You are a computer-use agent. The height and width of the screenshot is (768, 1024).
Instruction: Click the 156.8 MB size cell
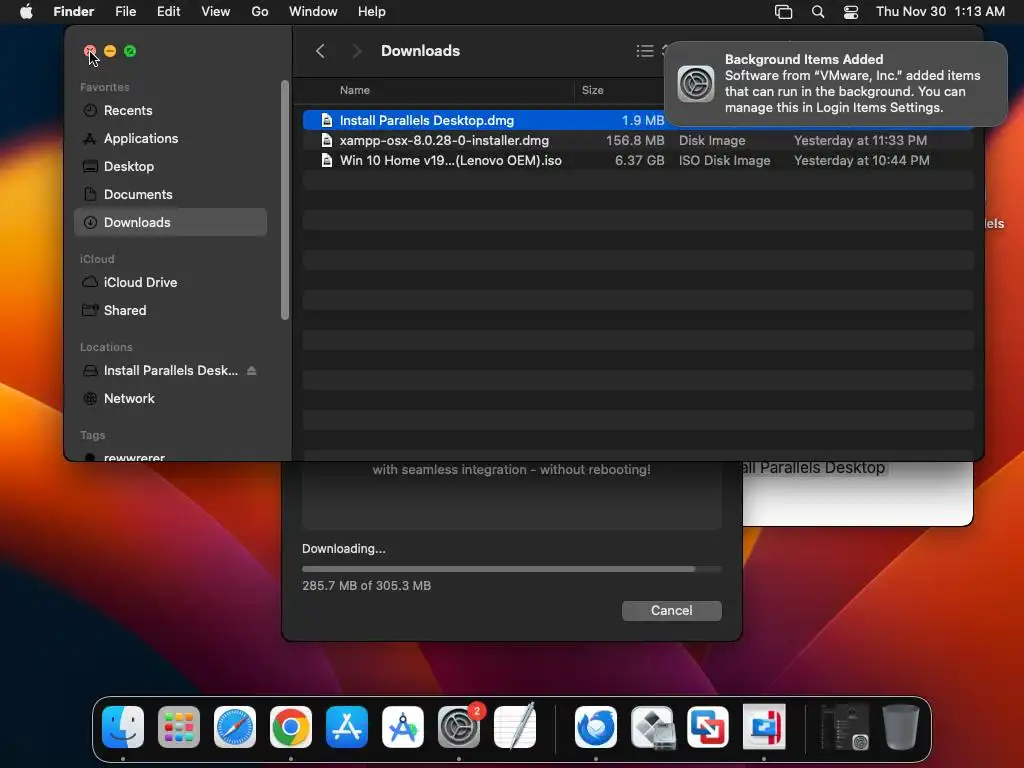[x=635, y=140]
